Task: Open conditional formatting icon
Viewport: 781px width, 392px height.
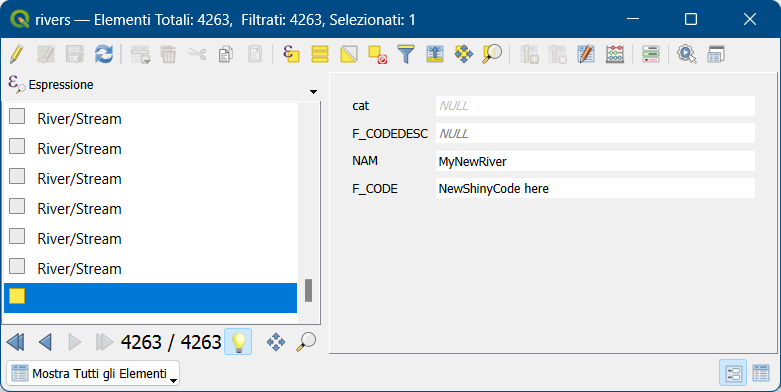Action: pyautogui.click(x=651, y=54)
